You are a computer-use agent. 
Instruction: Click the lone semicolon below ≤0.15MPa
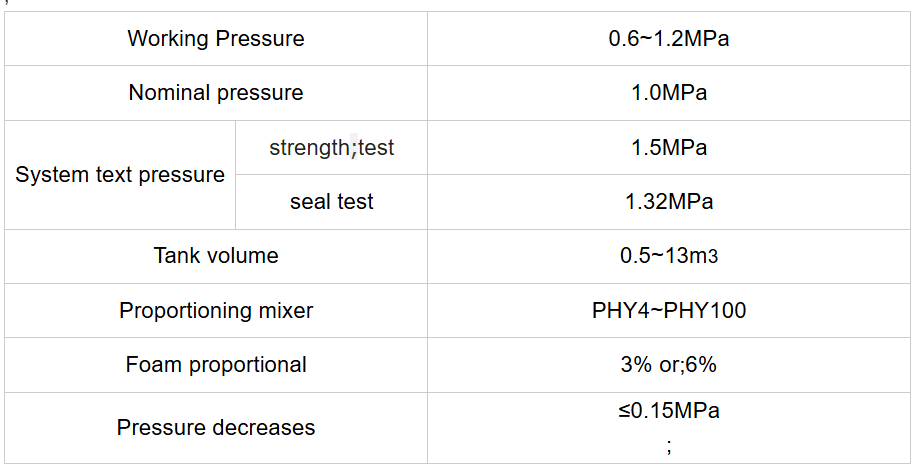pos(668,447)
